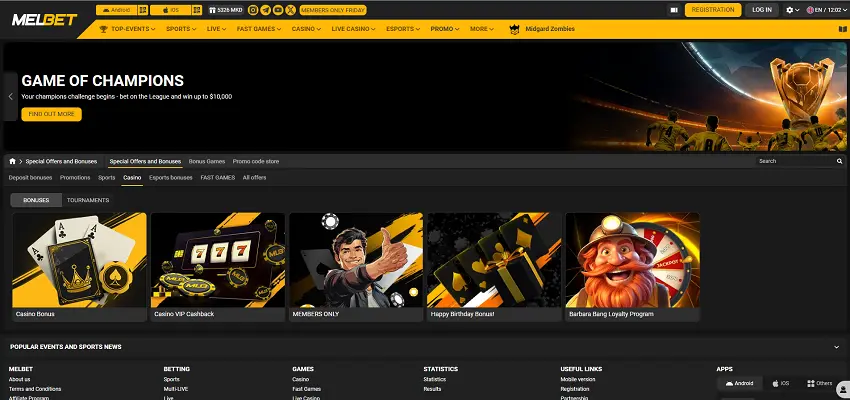The image size is (850, 400).
Task: Click the search magnifier icon
Action: point(839,161)
